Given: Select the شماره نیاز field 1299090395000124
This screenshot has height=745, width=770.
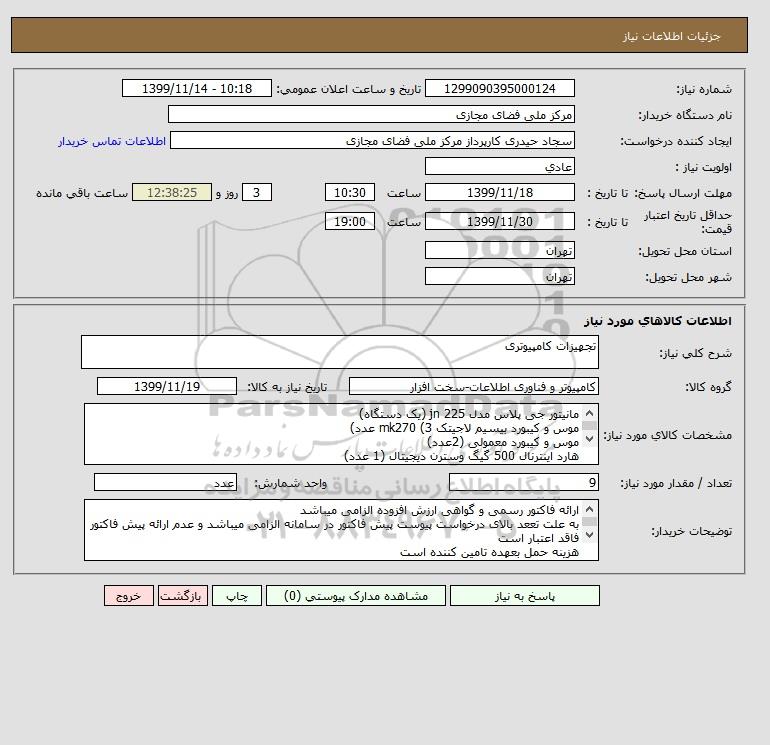Looking at the screenshot, I should [499, 89].
